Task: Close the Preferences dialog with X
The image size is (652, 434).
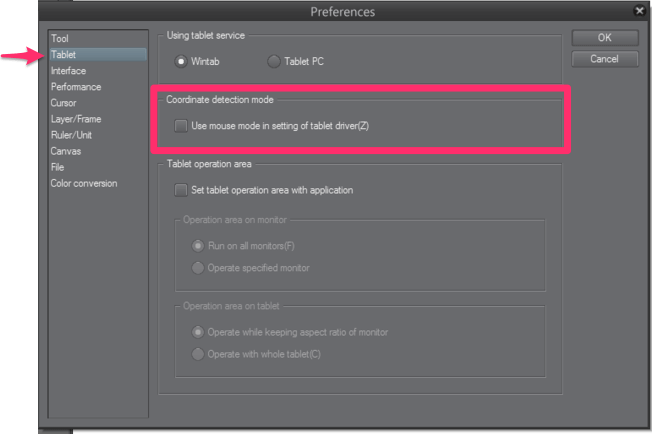Action: (639, 10)
